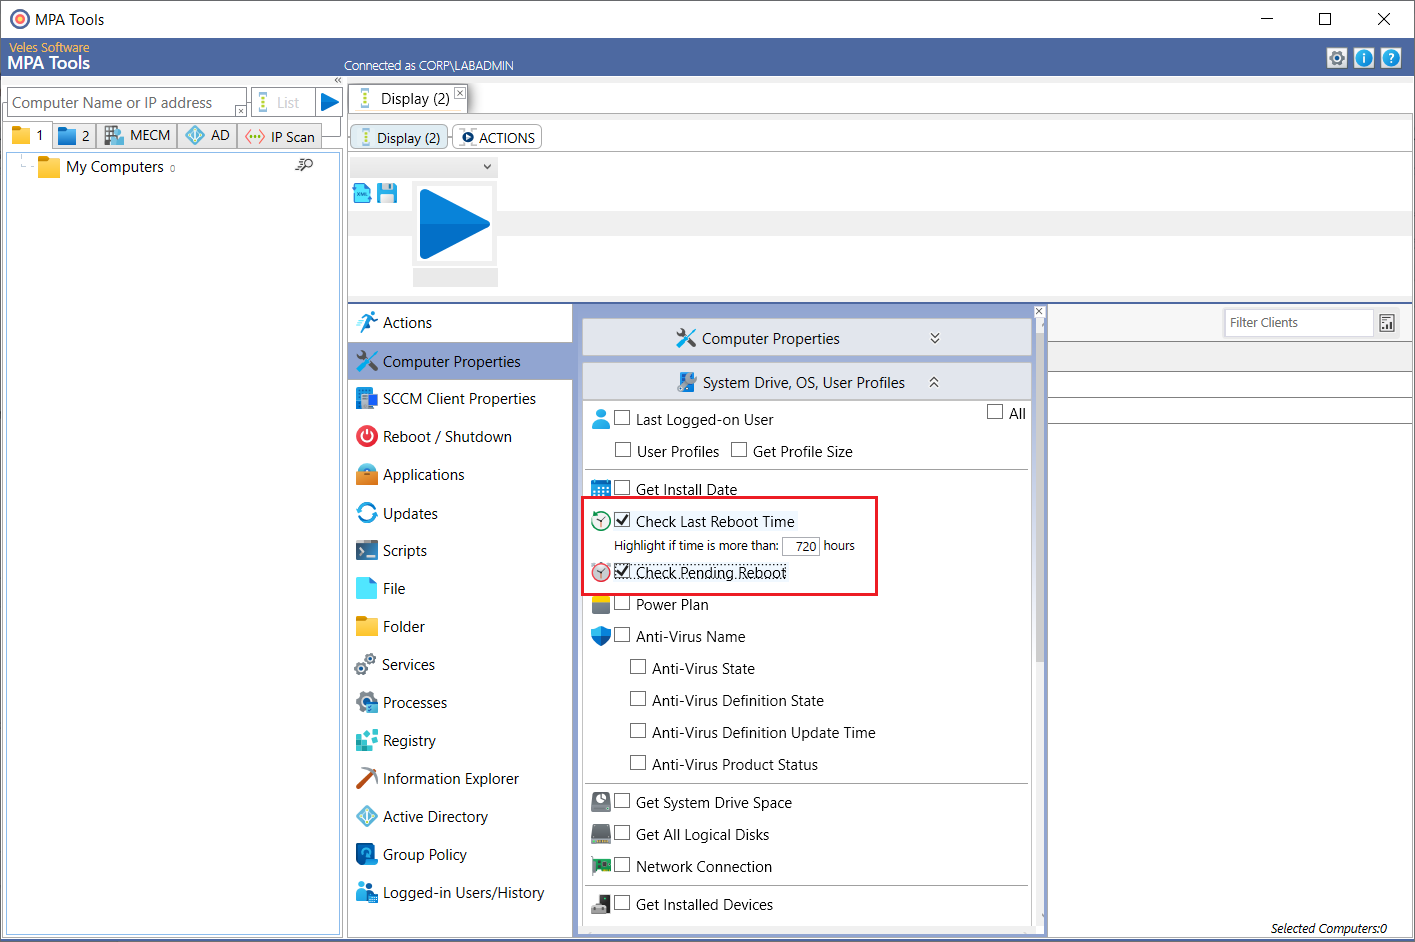Run selected properties with large play button
This screenshot has height=942, width=1415.
coord(454,224)
